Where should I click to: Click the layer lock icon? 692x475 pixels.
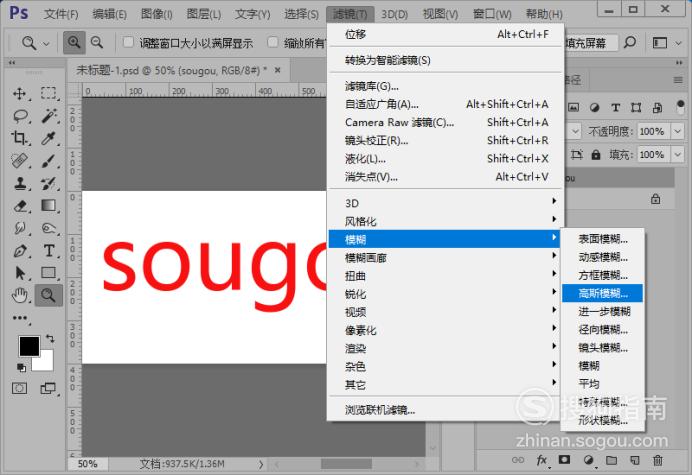pos(655,199)
